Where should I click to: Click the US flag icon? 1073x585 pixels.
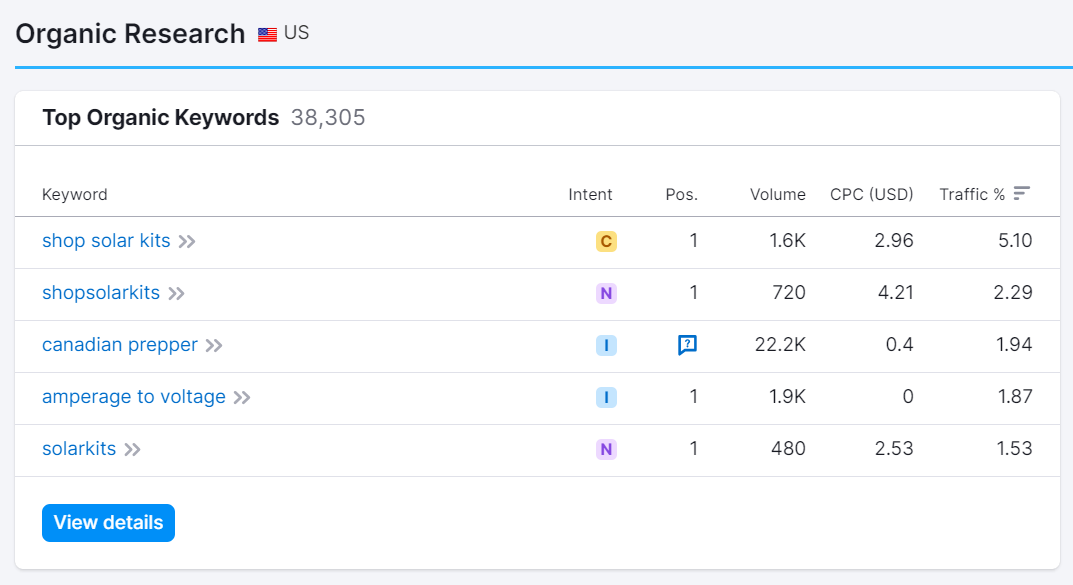tap(268, 34)
